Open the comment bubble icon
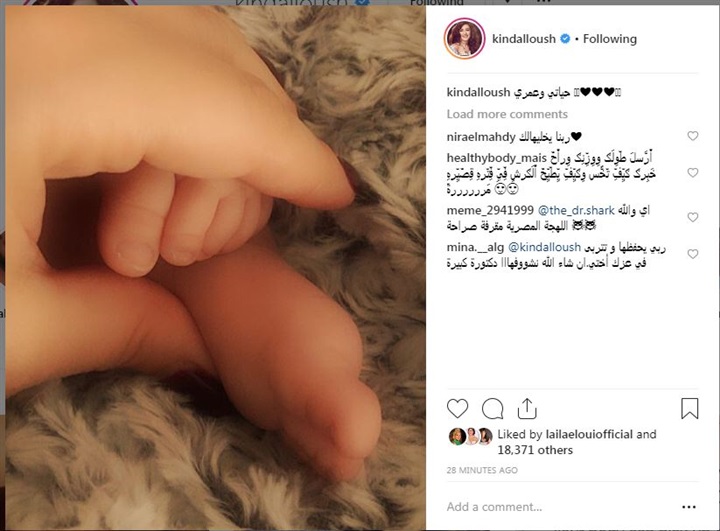Screen dimensions: 720x531 pyautogui.click(x=493, y=408)
